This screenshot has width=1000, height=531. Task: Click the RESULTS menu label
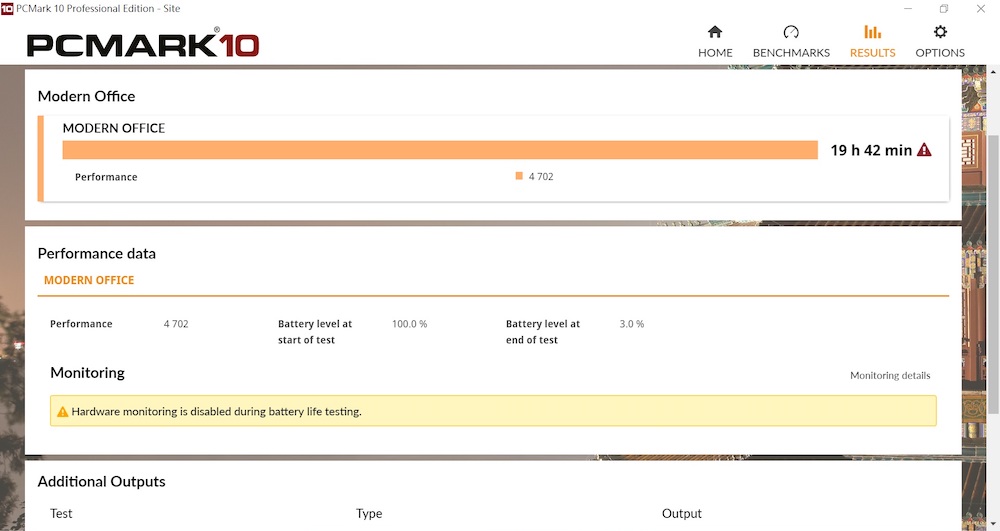coord(872,53)
